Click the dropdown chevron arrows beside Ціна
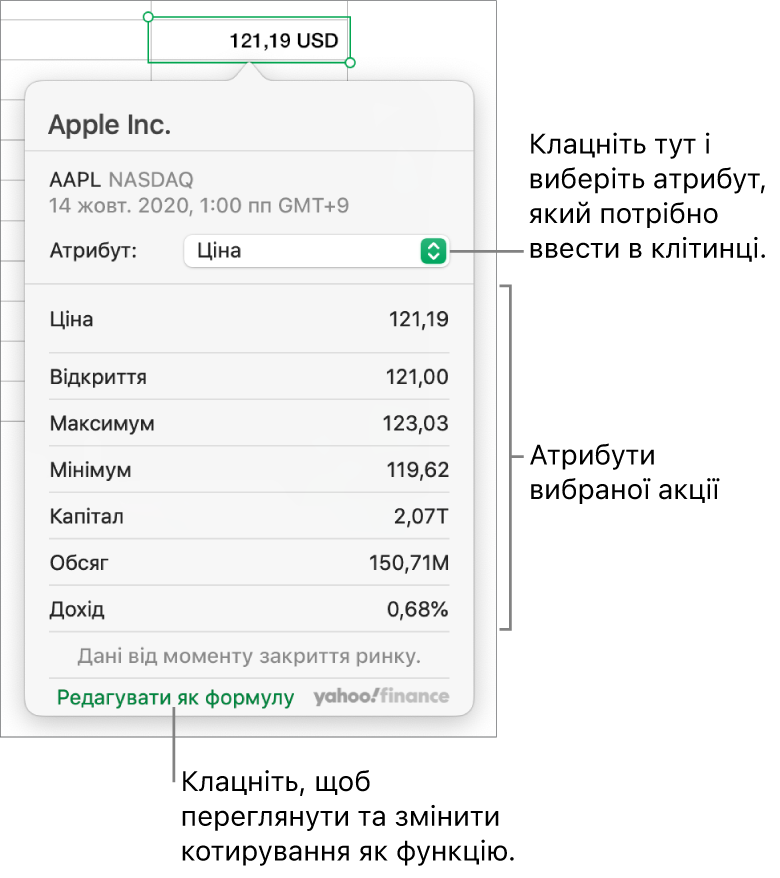 click(432, 251)
